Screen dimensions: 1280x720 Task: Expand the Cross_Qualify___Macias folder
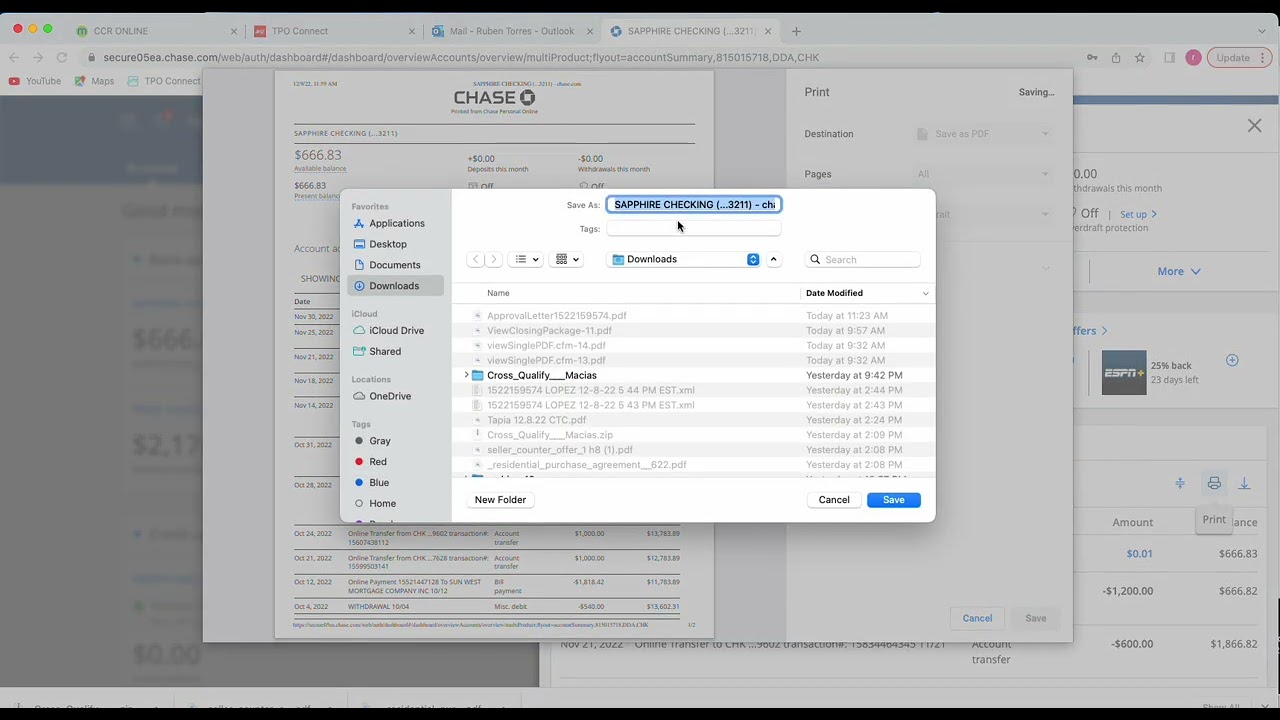point(466,375)
